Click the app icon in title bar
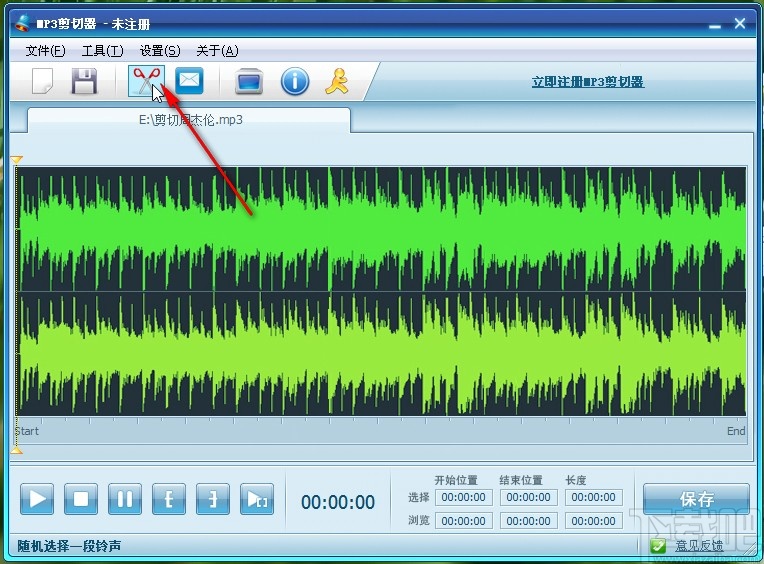This screenshot has height=564, width=764. pyautogui.click(x=22, y=23)
